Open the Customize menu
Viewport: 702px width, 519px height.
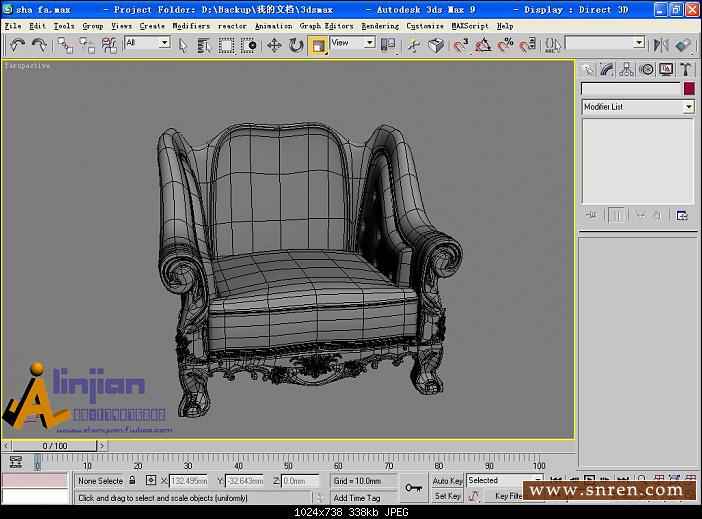pyautogui.click(x=425, y=26)
